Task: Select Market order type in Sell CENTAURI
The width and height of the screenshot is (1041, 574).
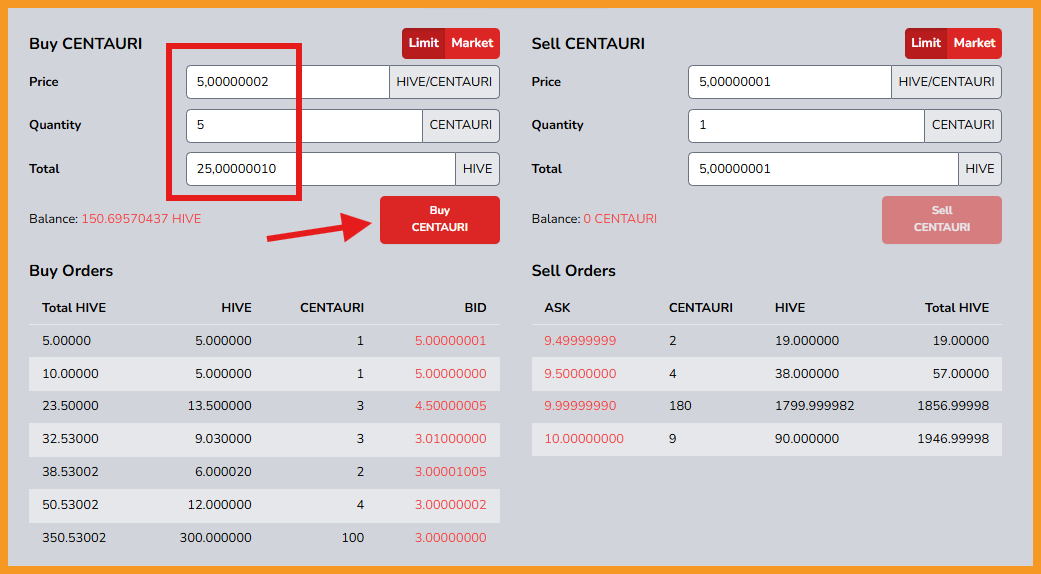Action: tap(974, 43)
